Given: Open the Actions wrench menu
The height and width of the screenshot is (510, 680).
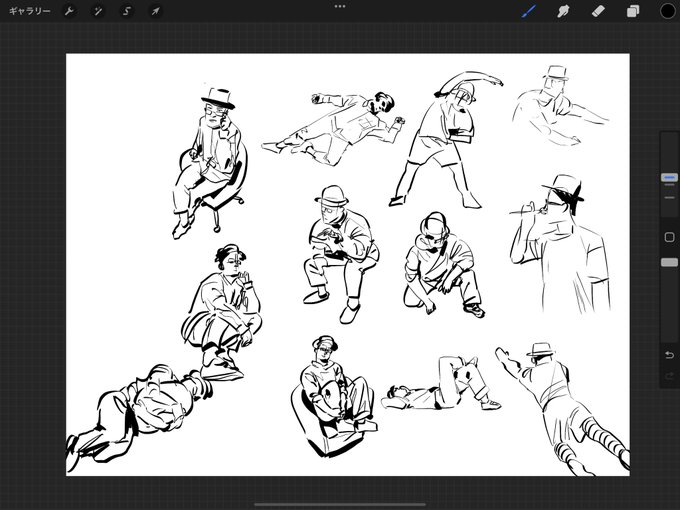Looking at the screenshot, I should click(69, 11).
